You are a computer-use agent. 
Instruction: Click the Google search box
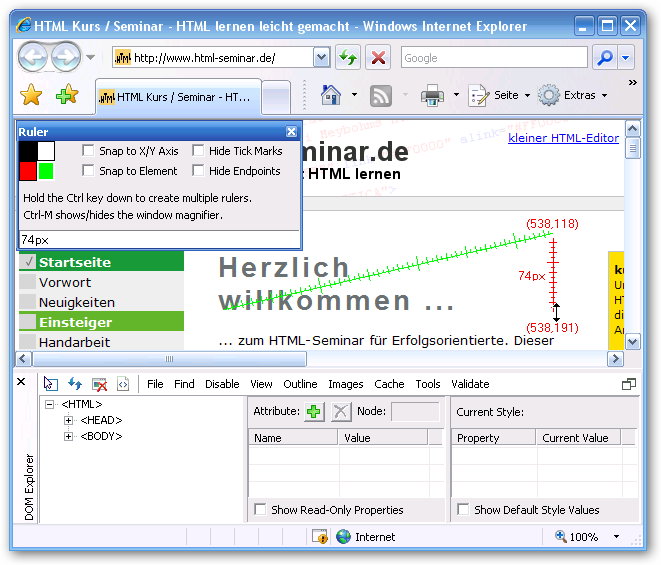(494, 57)
